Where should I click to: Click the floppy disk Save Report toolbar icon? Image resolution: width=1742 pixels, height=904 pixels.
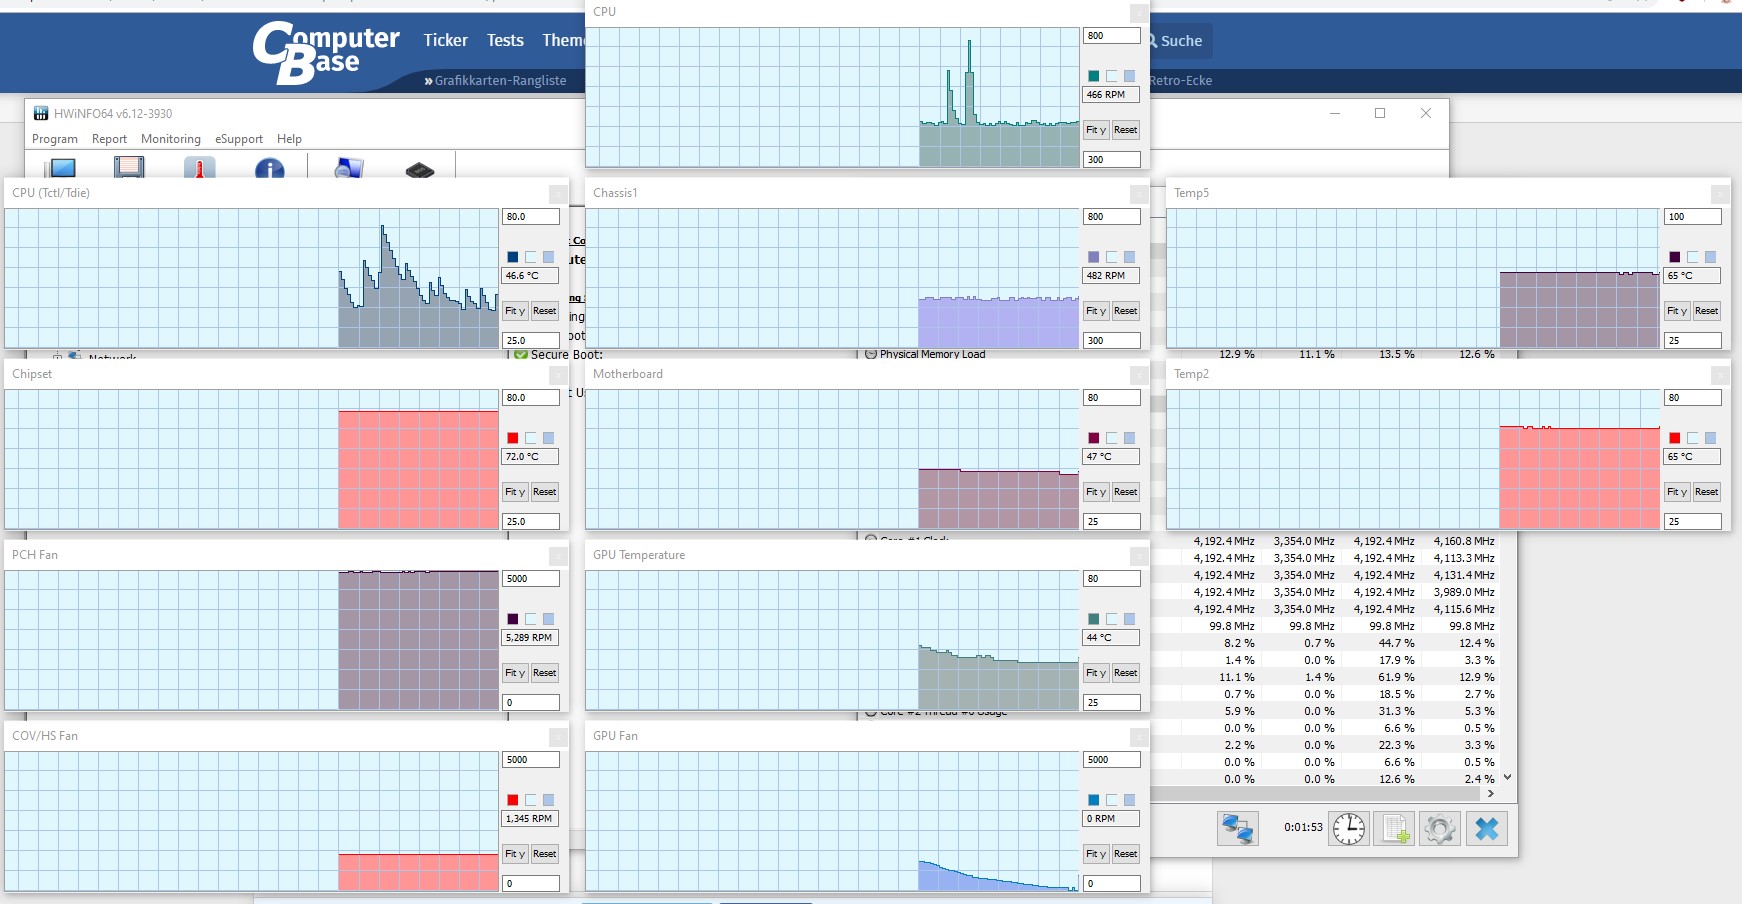coord(129,168)
